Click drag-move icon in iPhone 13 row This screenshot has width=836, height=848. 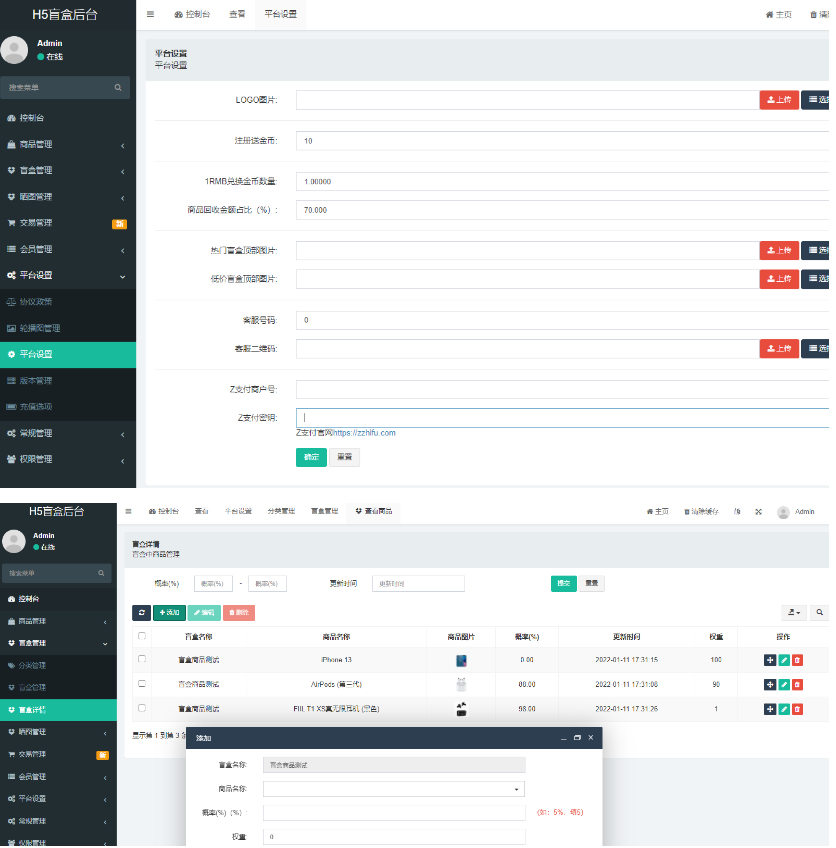770,660
